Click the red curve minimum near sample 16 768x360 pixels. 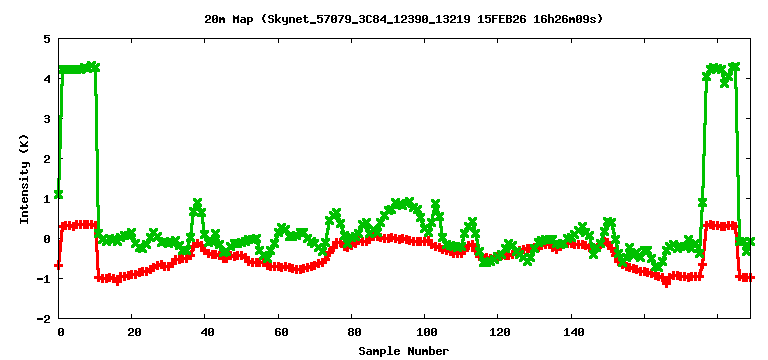(x=117, y=281)
